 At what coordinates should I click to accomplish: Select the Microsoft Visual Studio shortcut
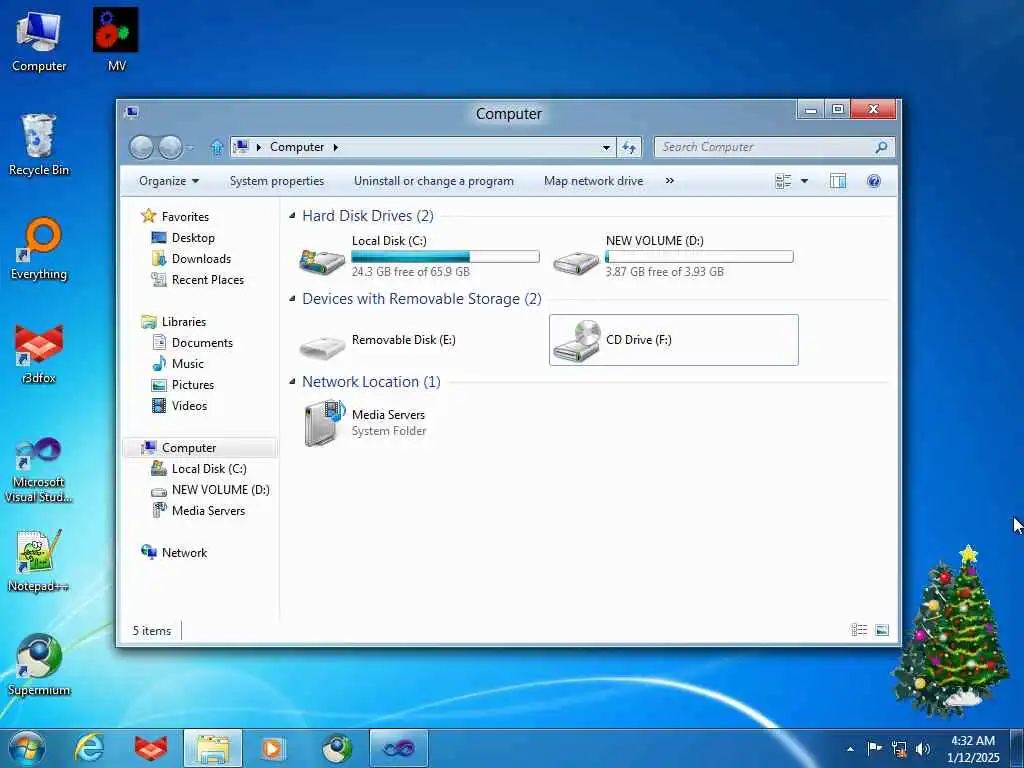39,471
